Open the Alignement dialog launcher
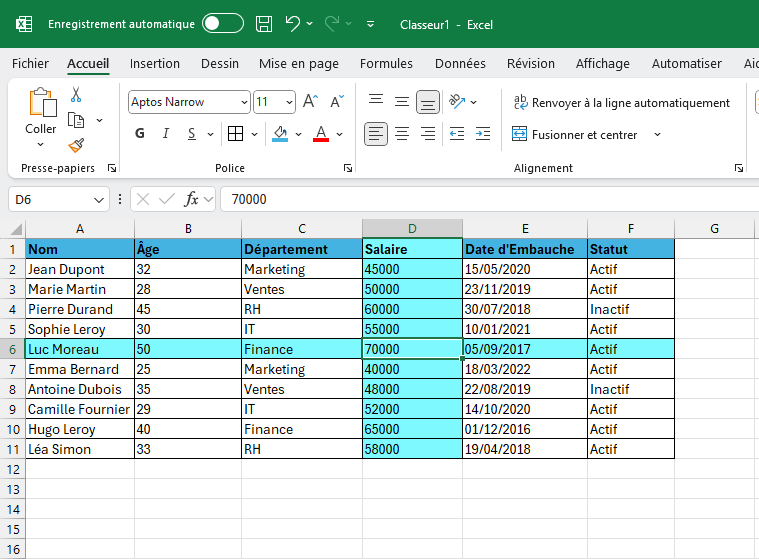Image resolution: width=759 pixels, height=559 pixels. (739, 168)
